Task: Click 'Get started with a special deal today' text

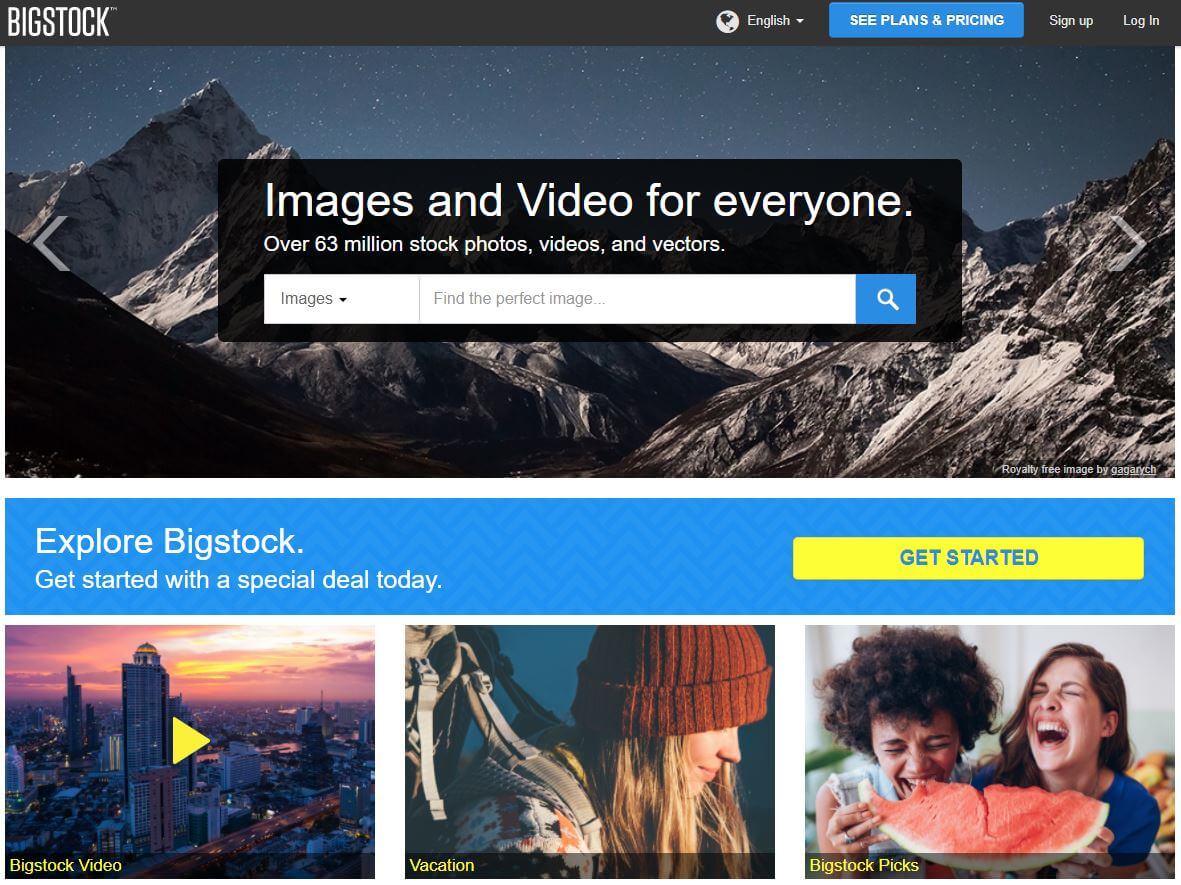Action: click(238, 580)
